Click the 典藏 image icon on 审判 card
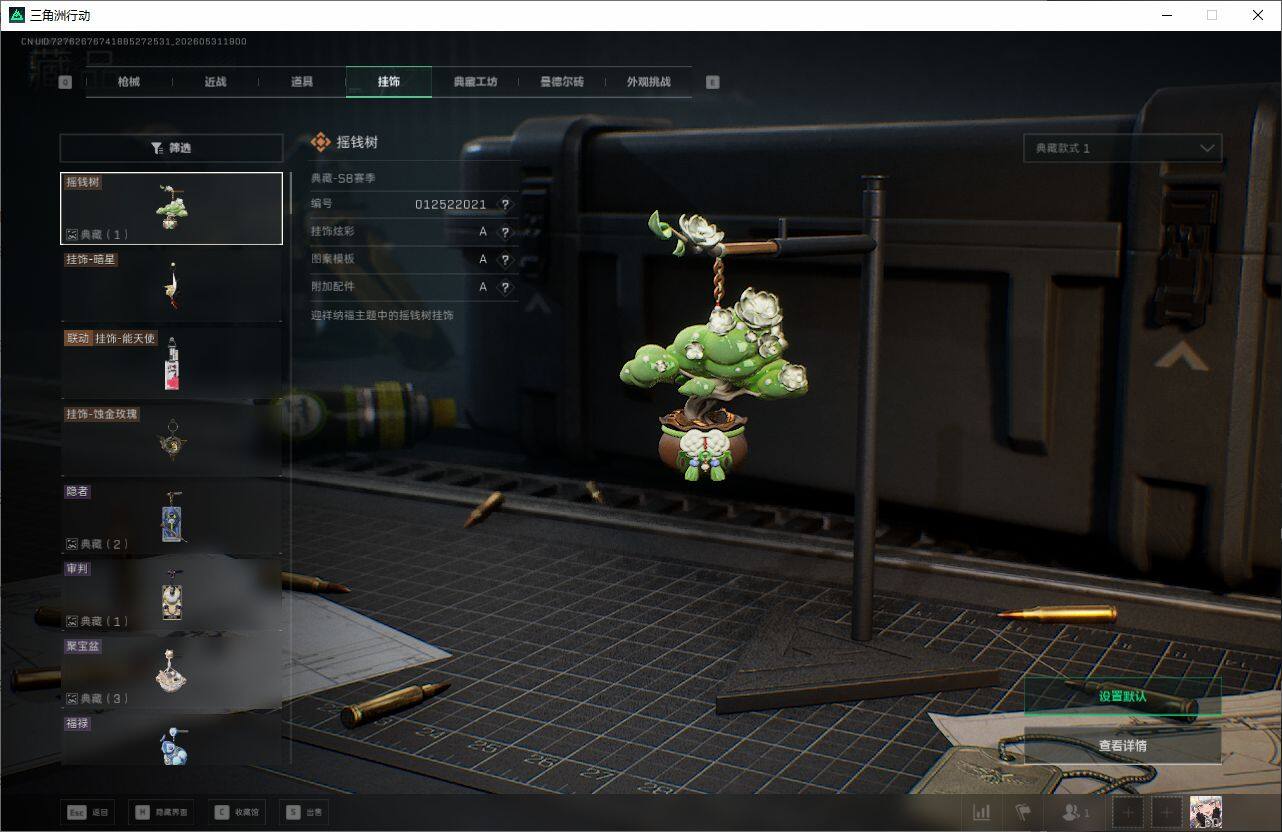This screenshot has width=1282, height=832. coord(72,621)
